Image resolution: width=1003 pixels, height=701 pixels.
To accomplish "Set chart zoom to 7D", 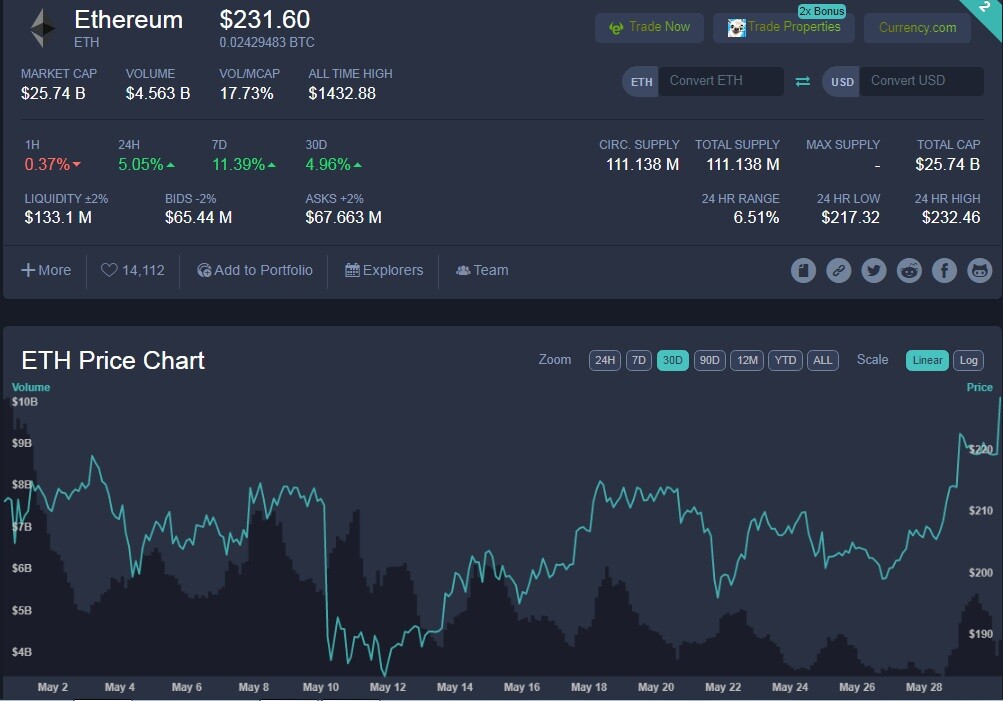I will pos(638,360).
